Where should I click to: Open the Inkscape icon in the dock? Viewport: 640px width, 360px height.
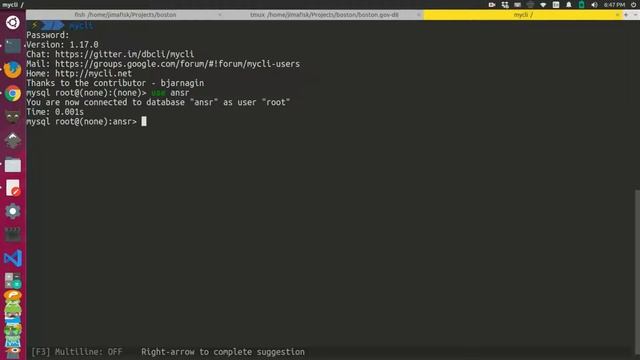(x=13, y=141)
